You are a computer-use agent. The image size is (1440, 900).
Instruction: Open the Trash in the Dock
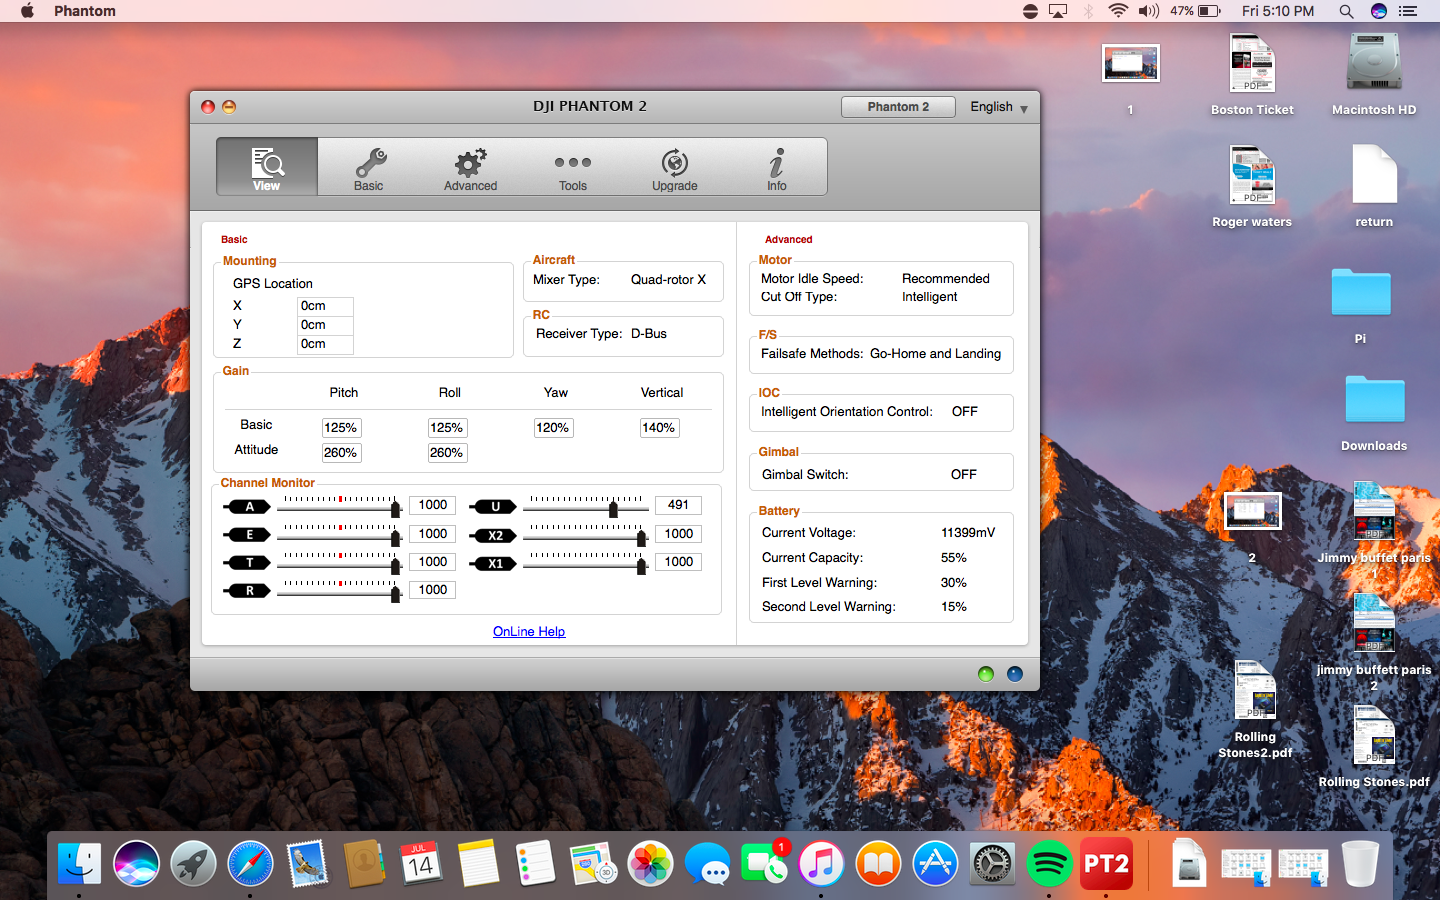1360,863
